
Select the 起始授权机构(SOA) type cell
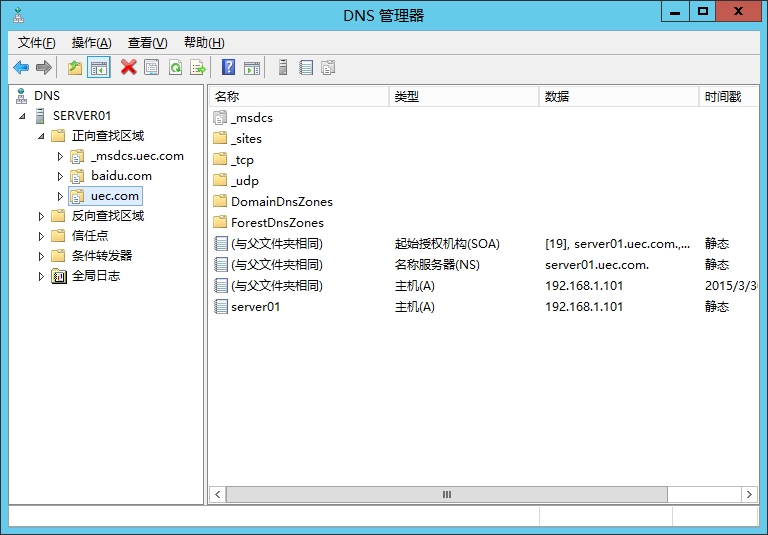point(447,244)
